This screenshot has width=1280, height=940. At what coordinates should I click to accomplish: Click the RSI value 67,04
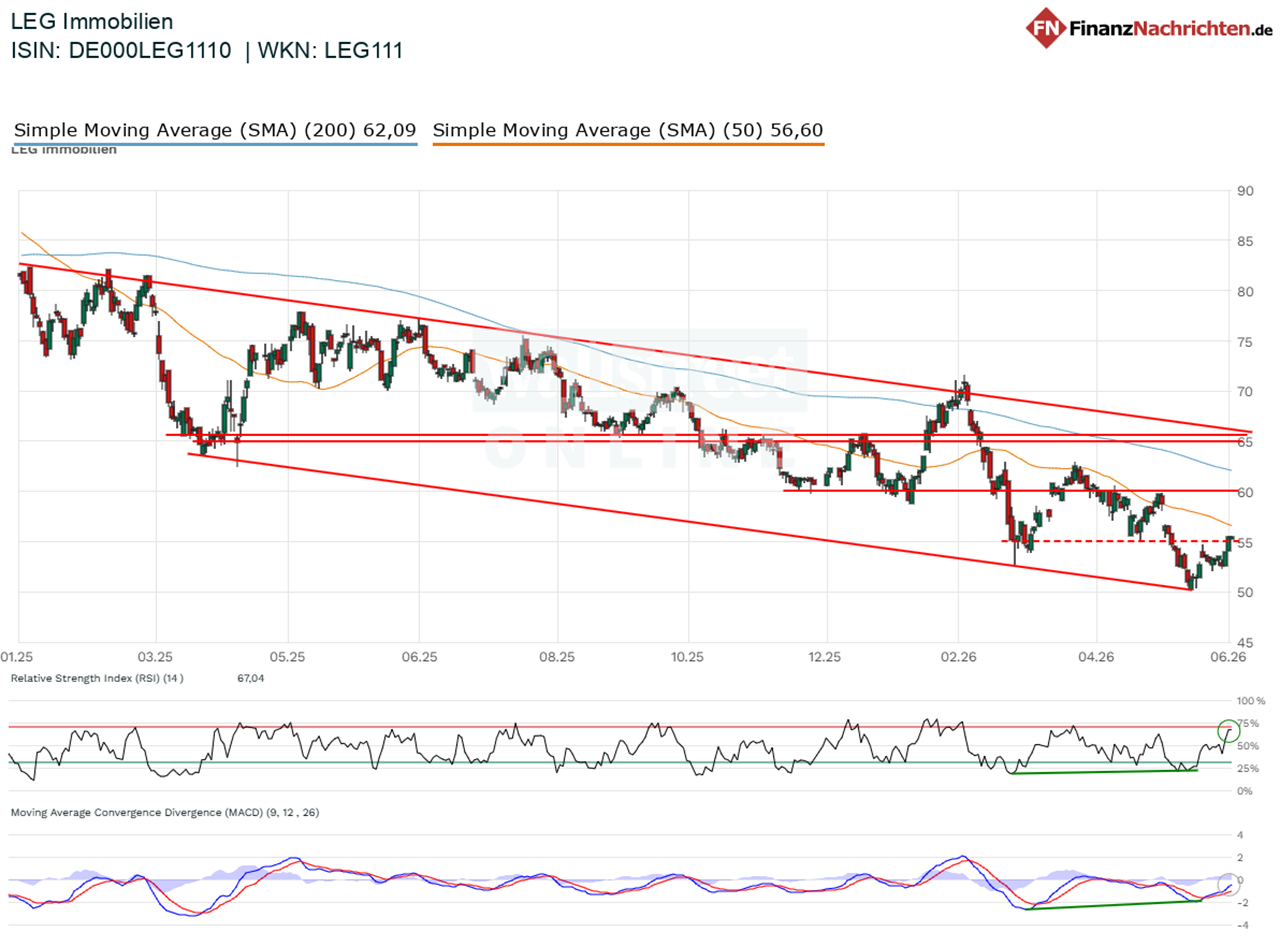coord(249,678)
